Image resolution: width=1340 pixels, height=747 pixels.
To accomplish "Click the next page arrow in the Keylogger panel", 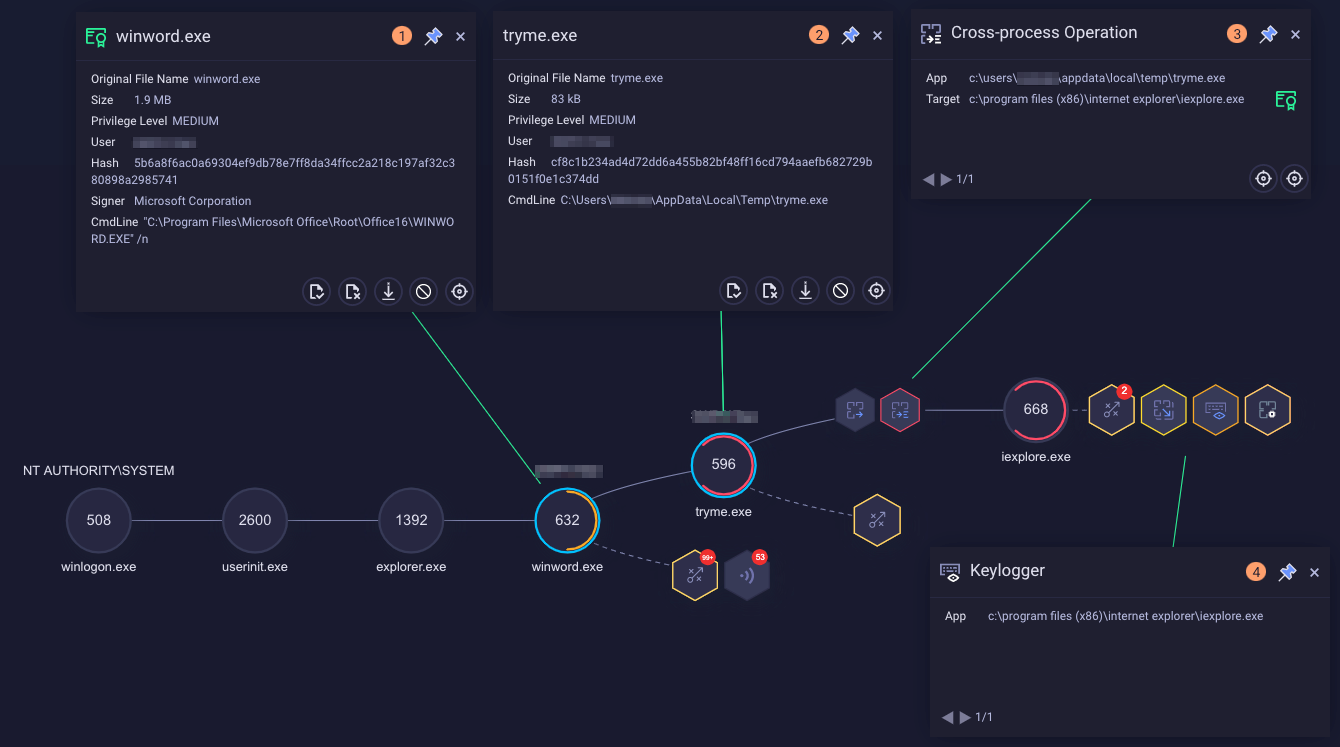I will (x=963, y=717).
